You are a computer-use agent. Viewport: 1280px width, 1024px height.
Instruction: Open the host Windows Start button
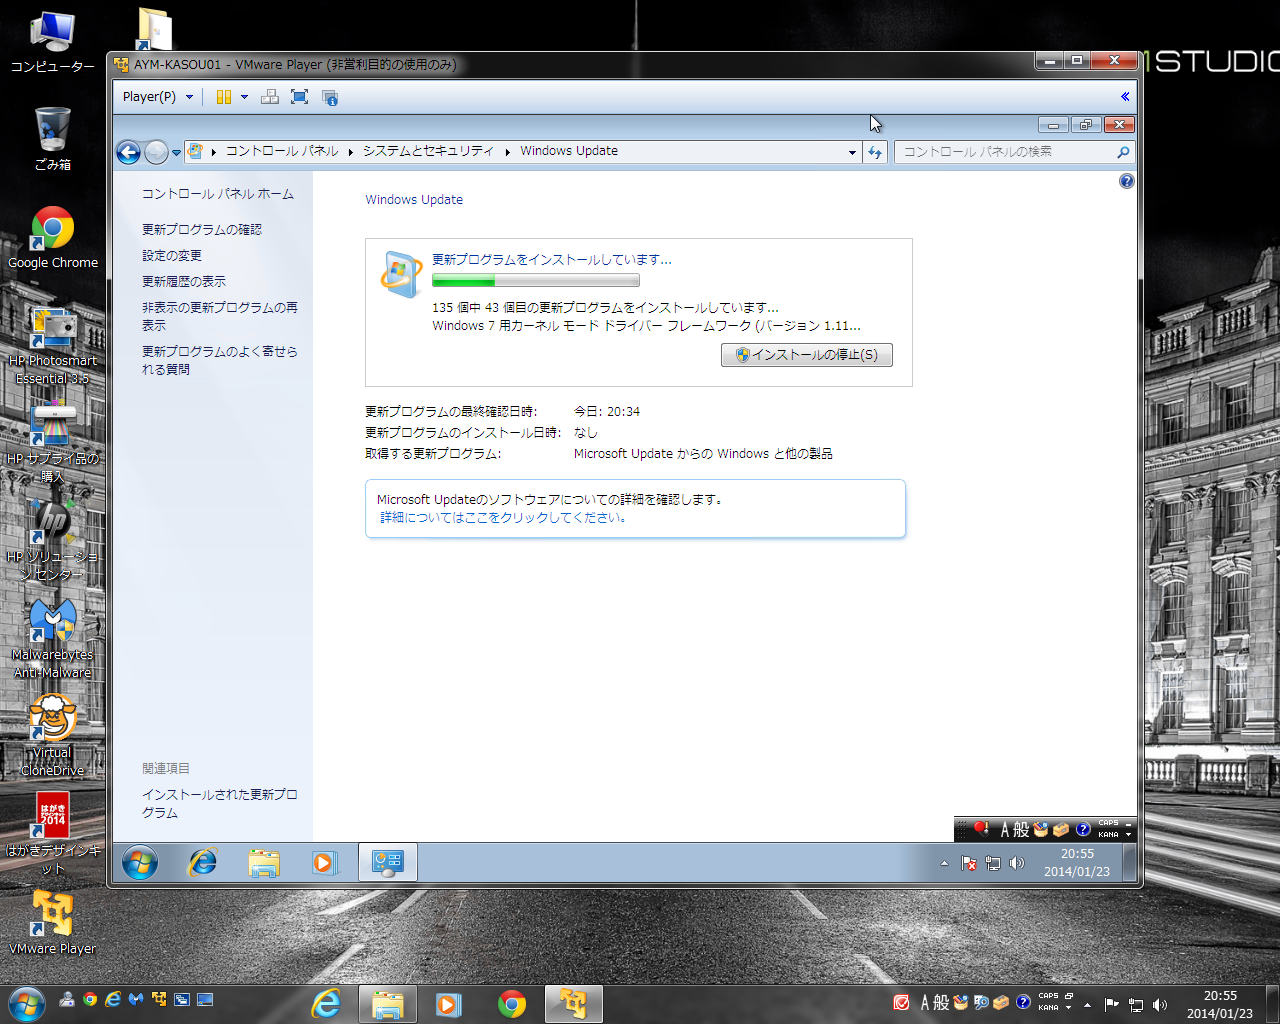[x=26, y=1003]
